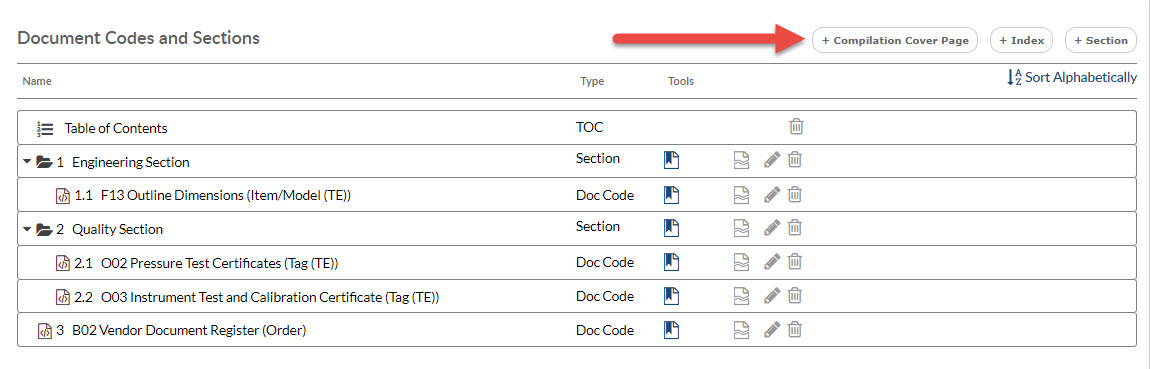This screenshot has width=1150, height=369.
Task: Edit Engineering Section with pencil icon
Action: [x=771, y=160]
